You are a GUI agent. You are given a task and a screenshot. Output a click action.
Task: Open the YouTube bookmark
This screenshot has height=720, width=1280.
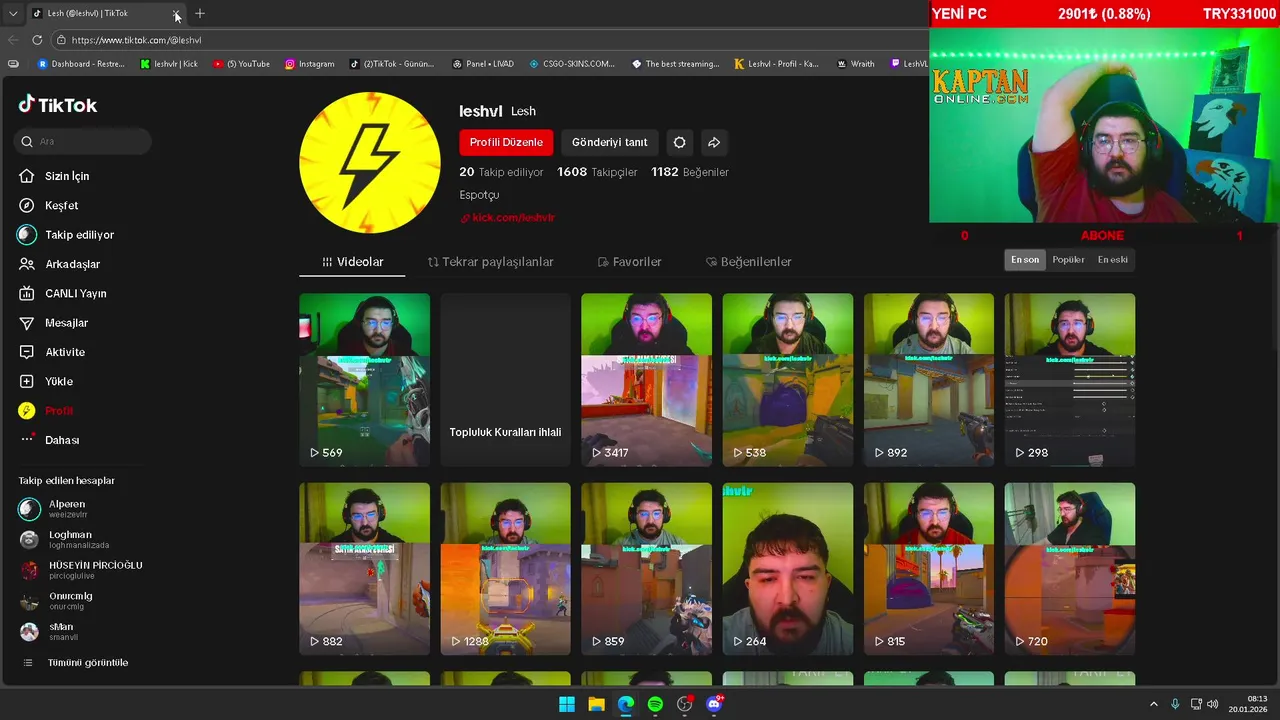pos(242,64)
